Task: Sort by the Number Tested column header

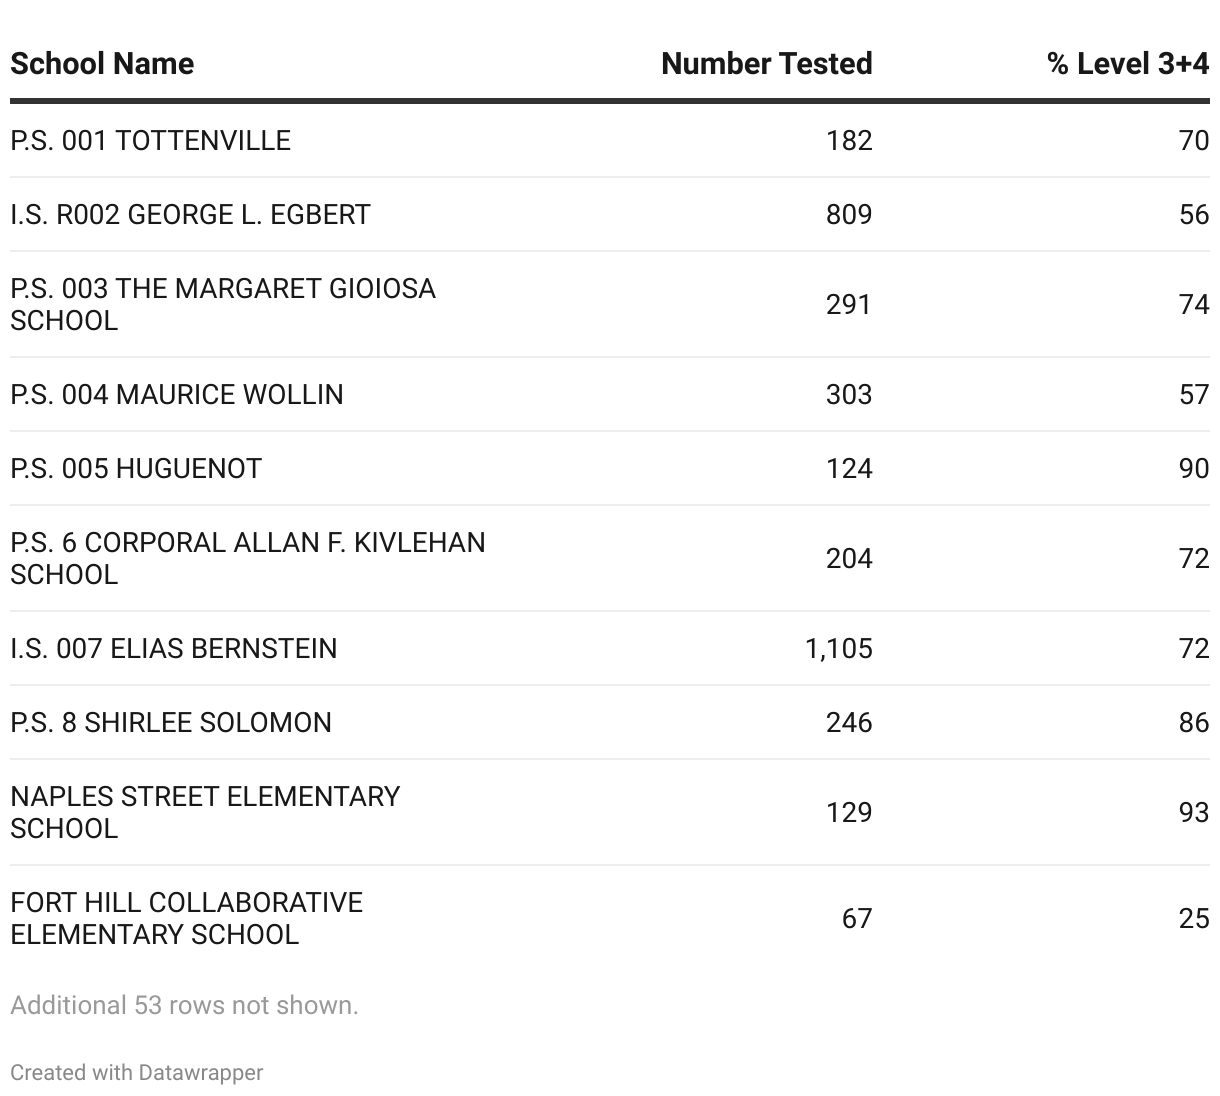Action: 766,64
